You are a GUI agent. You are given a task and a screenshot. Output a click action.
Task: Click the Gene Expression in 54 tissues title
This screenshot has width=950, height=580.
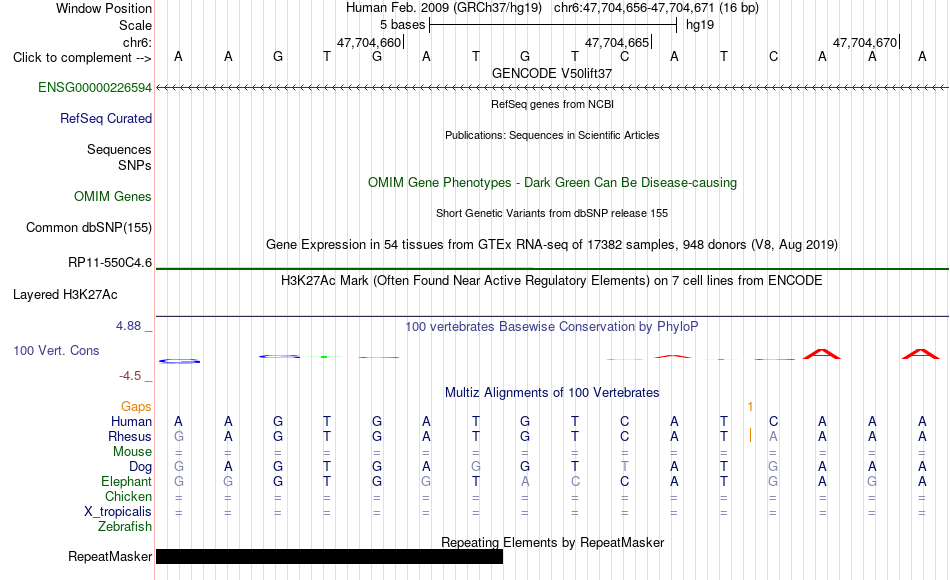pyautogui.click(x=552, y=245)
